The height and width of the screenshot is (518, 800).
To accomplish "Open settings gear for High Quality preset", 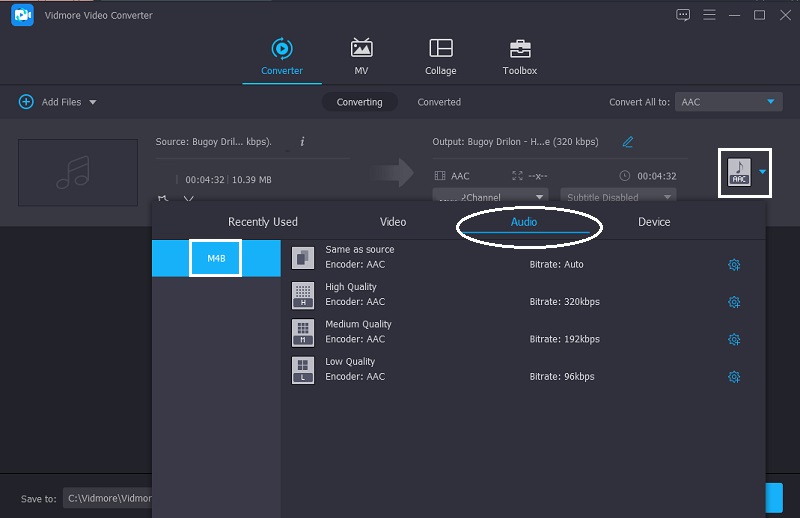I will (x=734, y=302).
